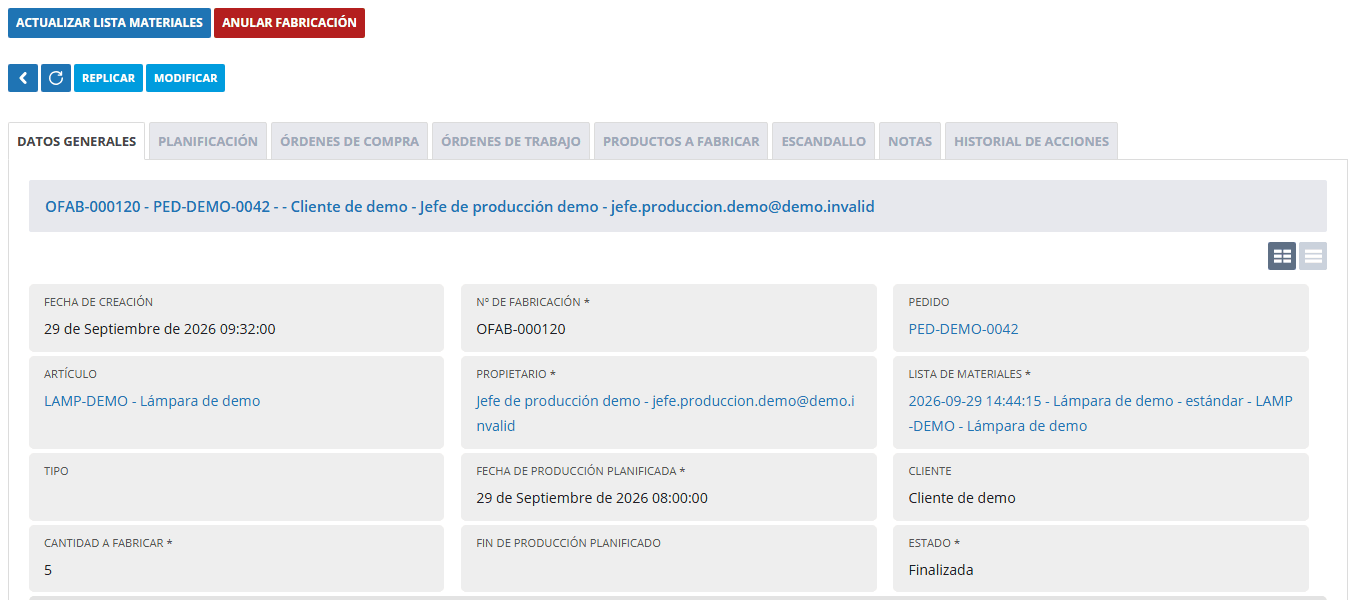Click the refresh circular arrow icon
Screen dimensions: 1356x600
tap(56, 78)
